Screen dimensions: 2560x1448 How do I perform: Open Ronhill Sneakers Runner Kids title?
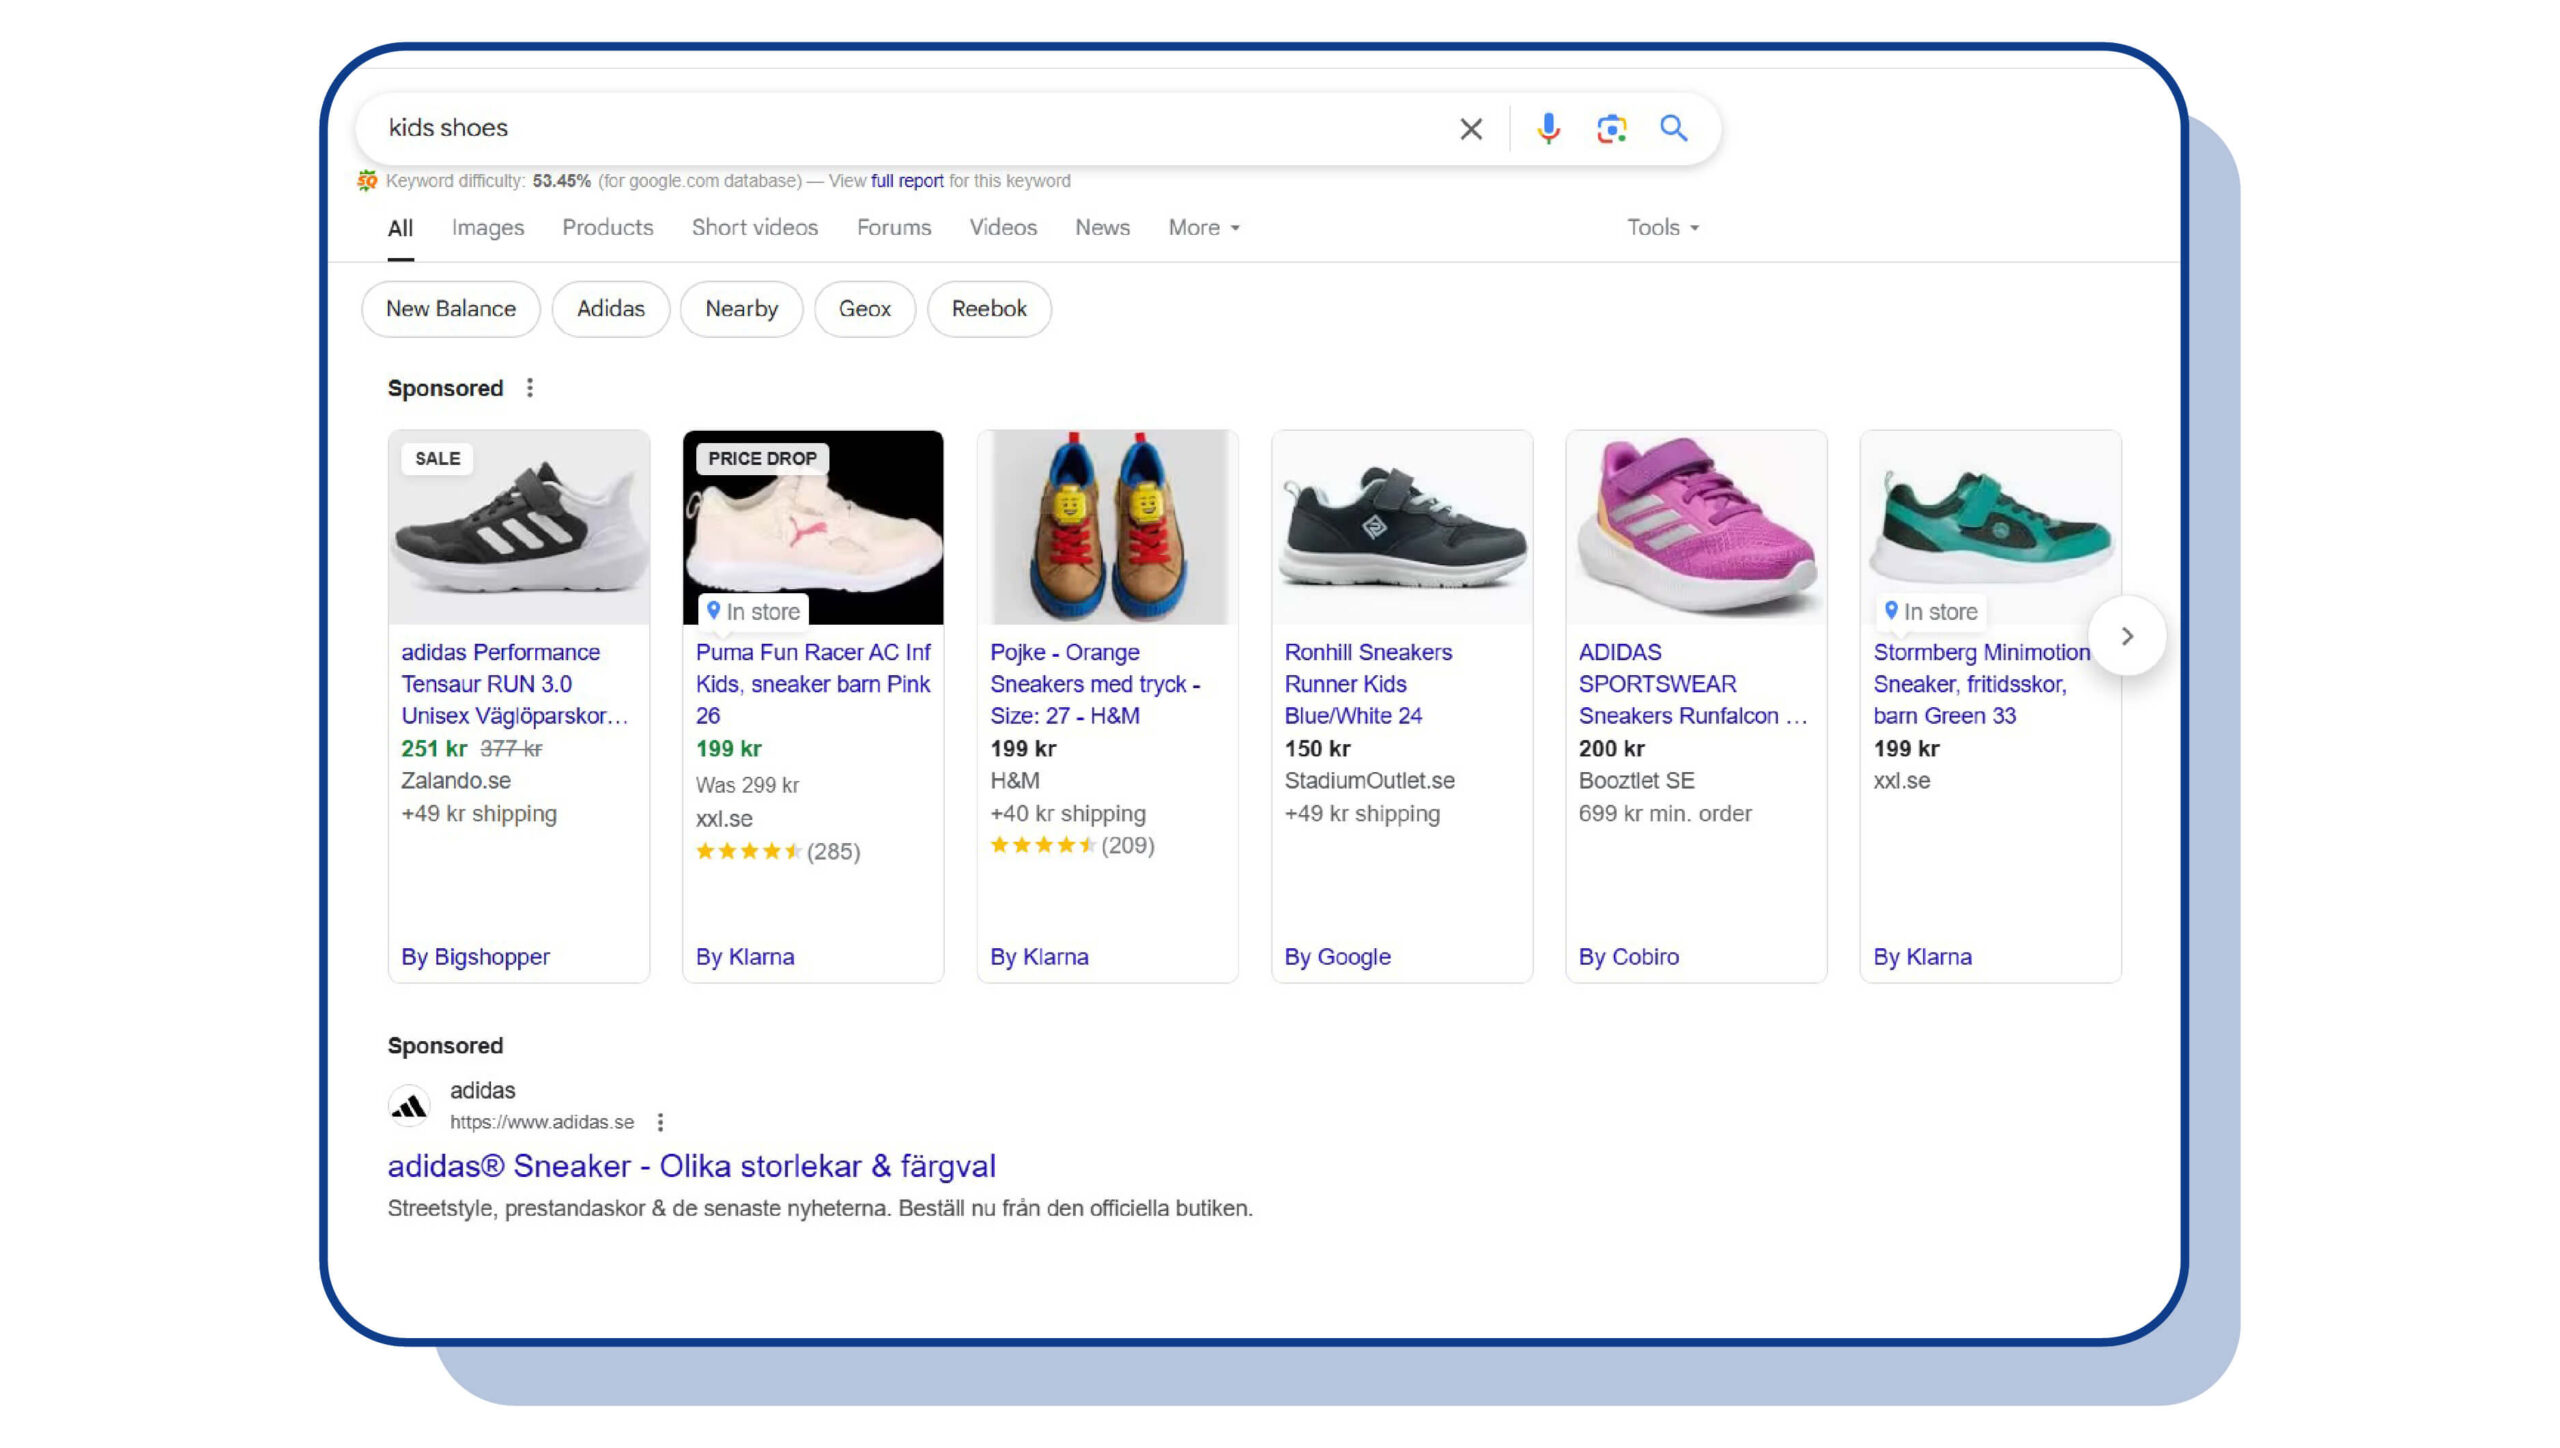click(x=1368, y=684)
